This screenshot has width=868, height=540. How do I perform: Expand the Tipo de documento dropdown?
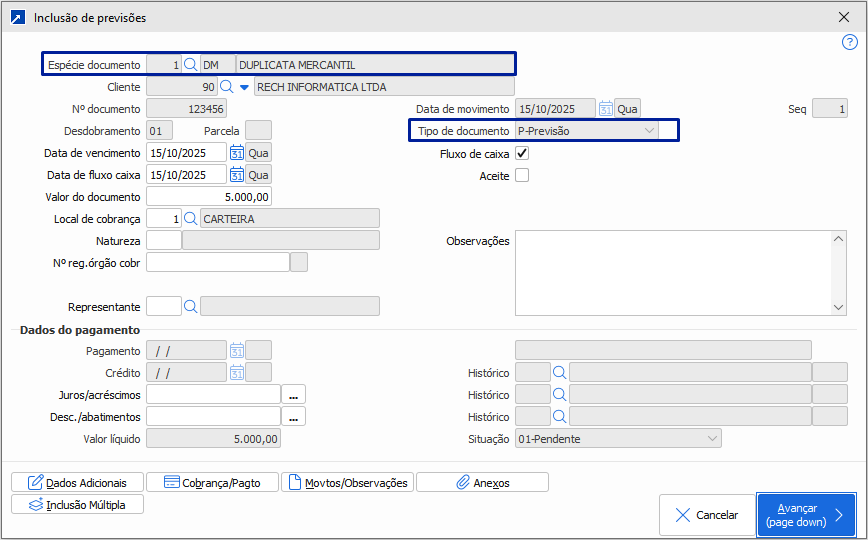tap(649, 131)
